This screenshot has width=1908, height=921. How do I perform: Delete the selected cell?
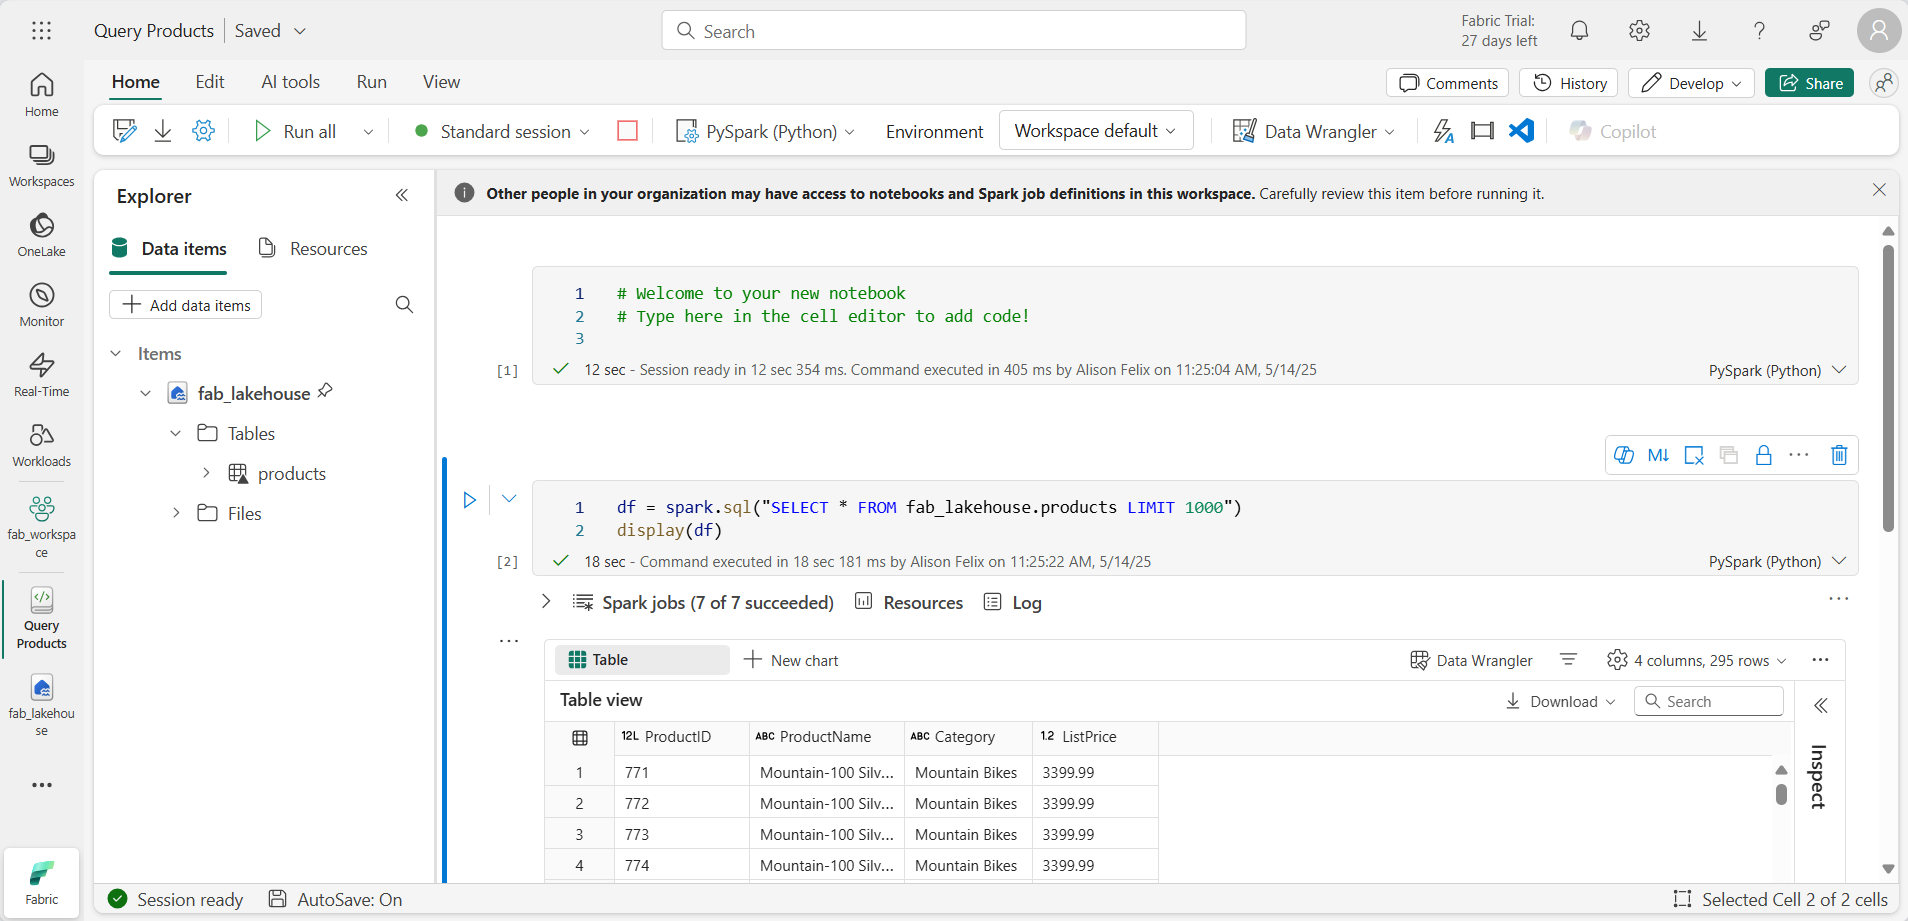point(1839,455)
